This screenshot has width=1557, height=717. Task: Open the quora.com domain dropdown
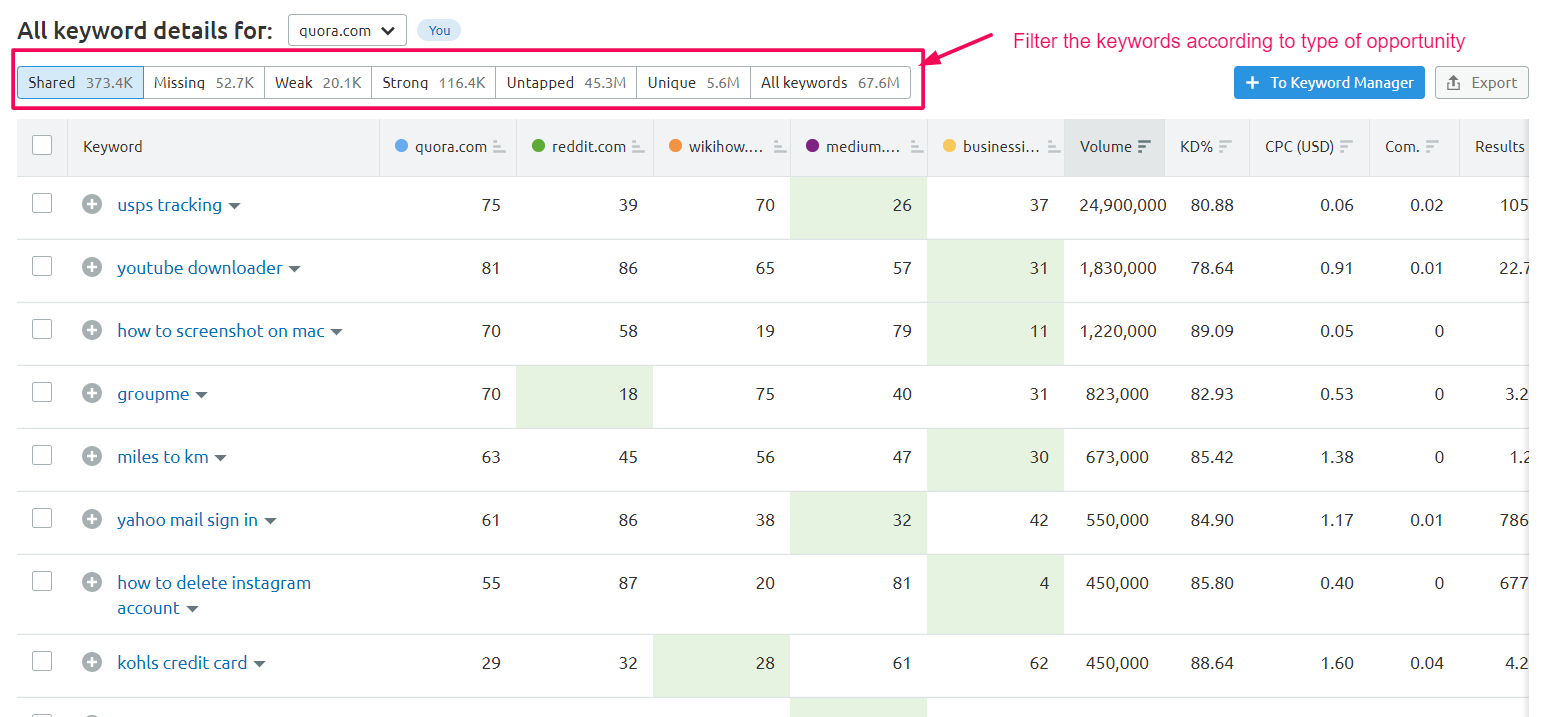pyautogui.click(x=347, y=30)
